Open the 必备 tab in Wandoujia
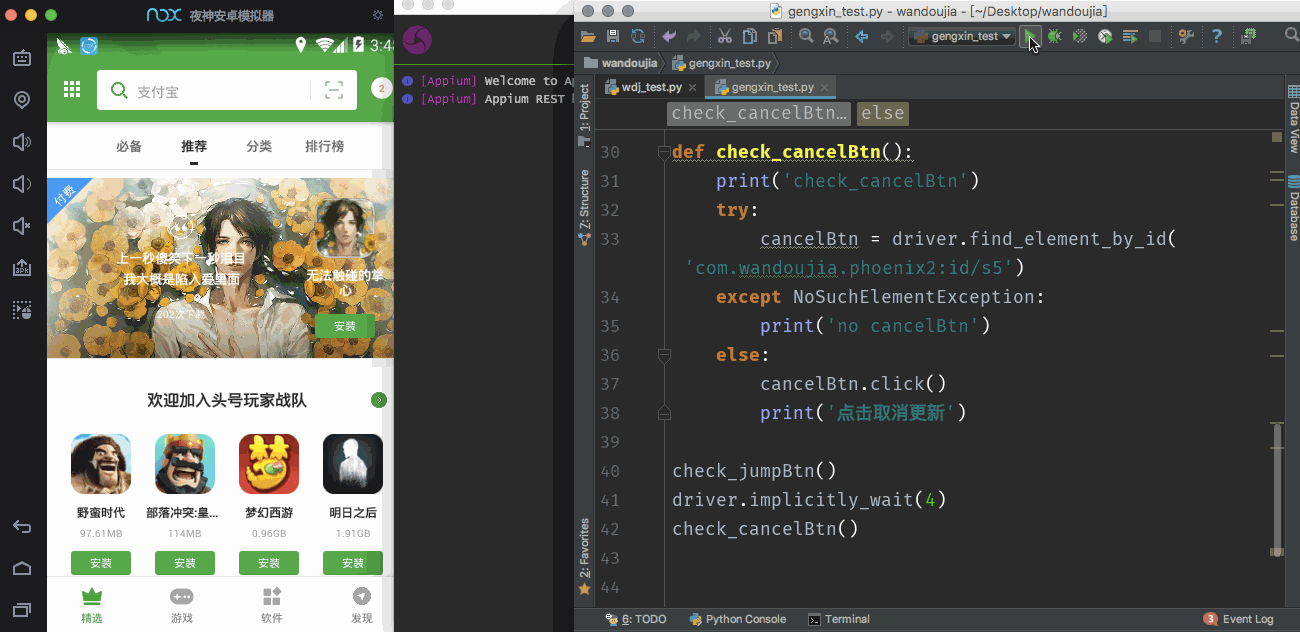 coord(129,146)
